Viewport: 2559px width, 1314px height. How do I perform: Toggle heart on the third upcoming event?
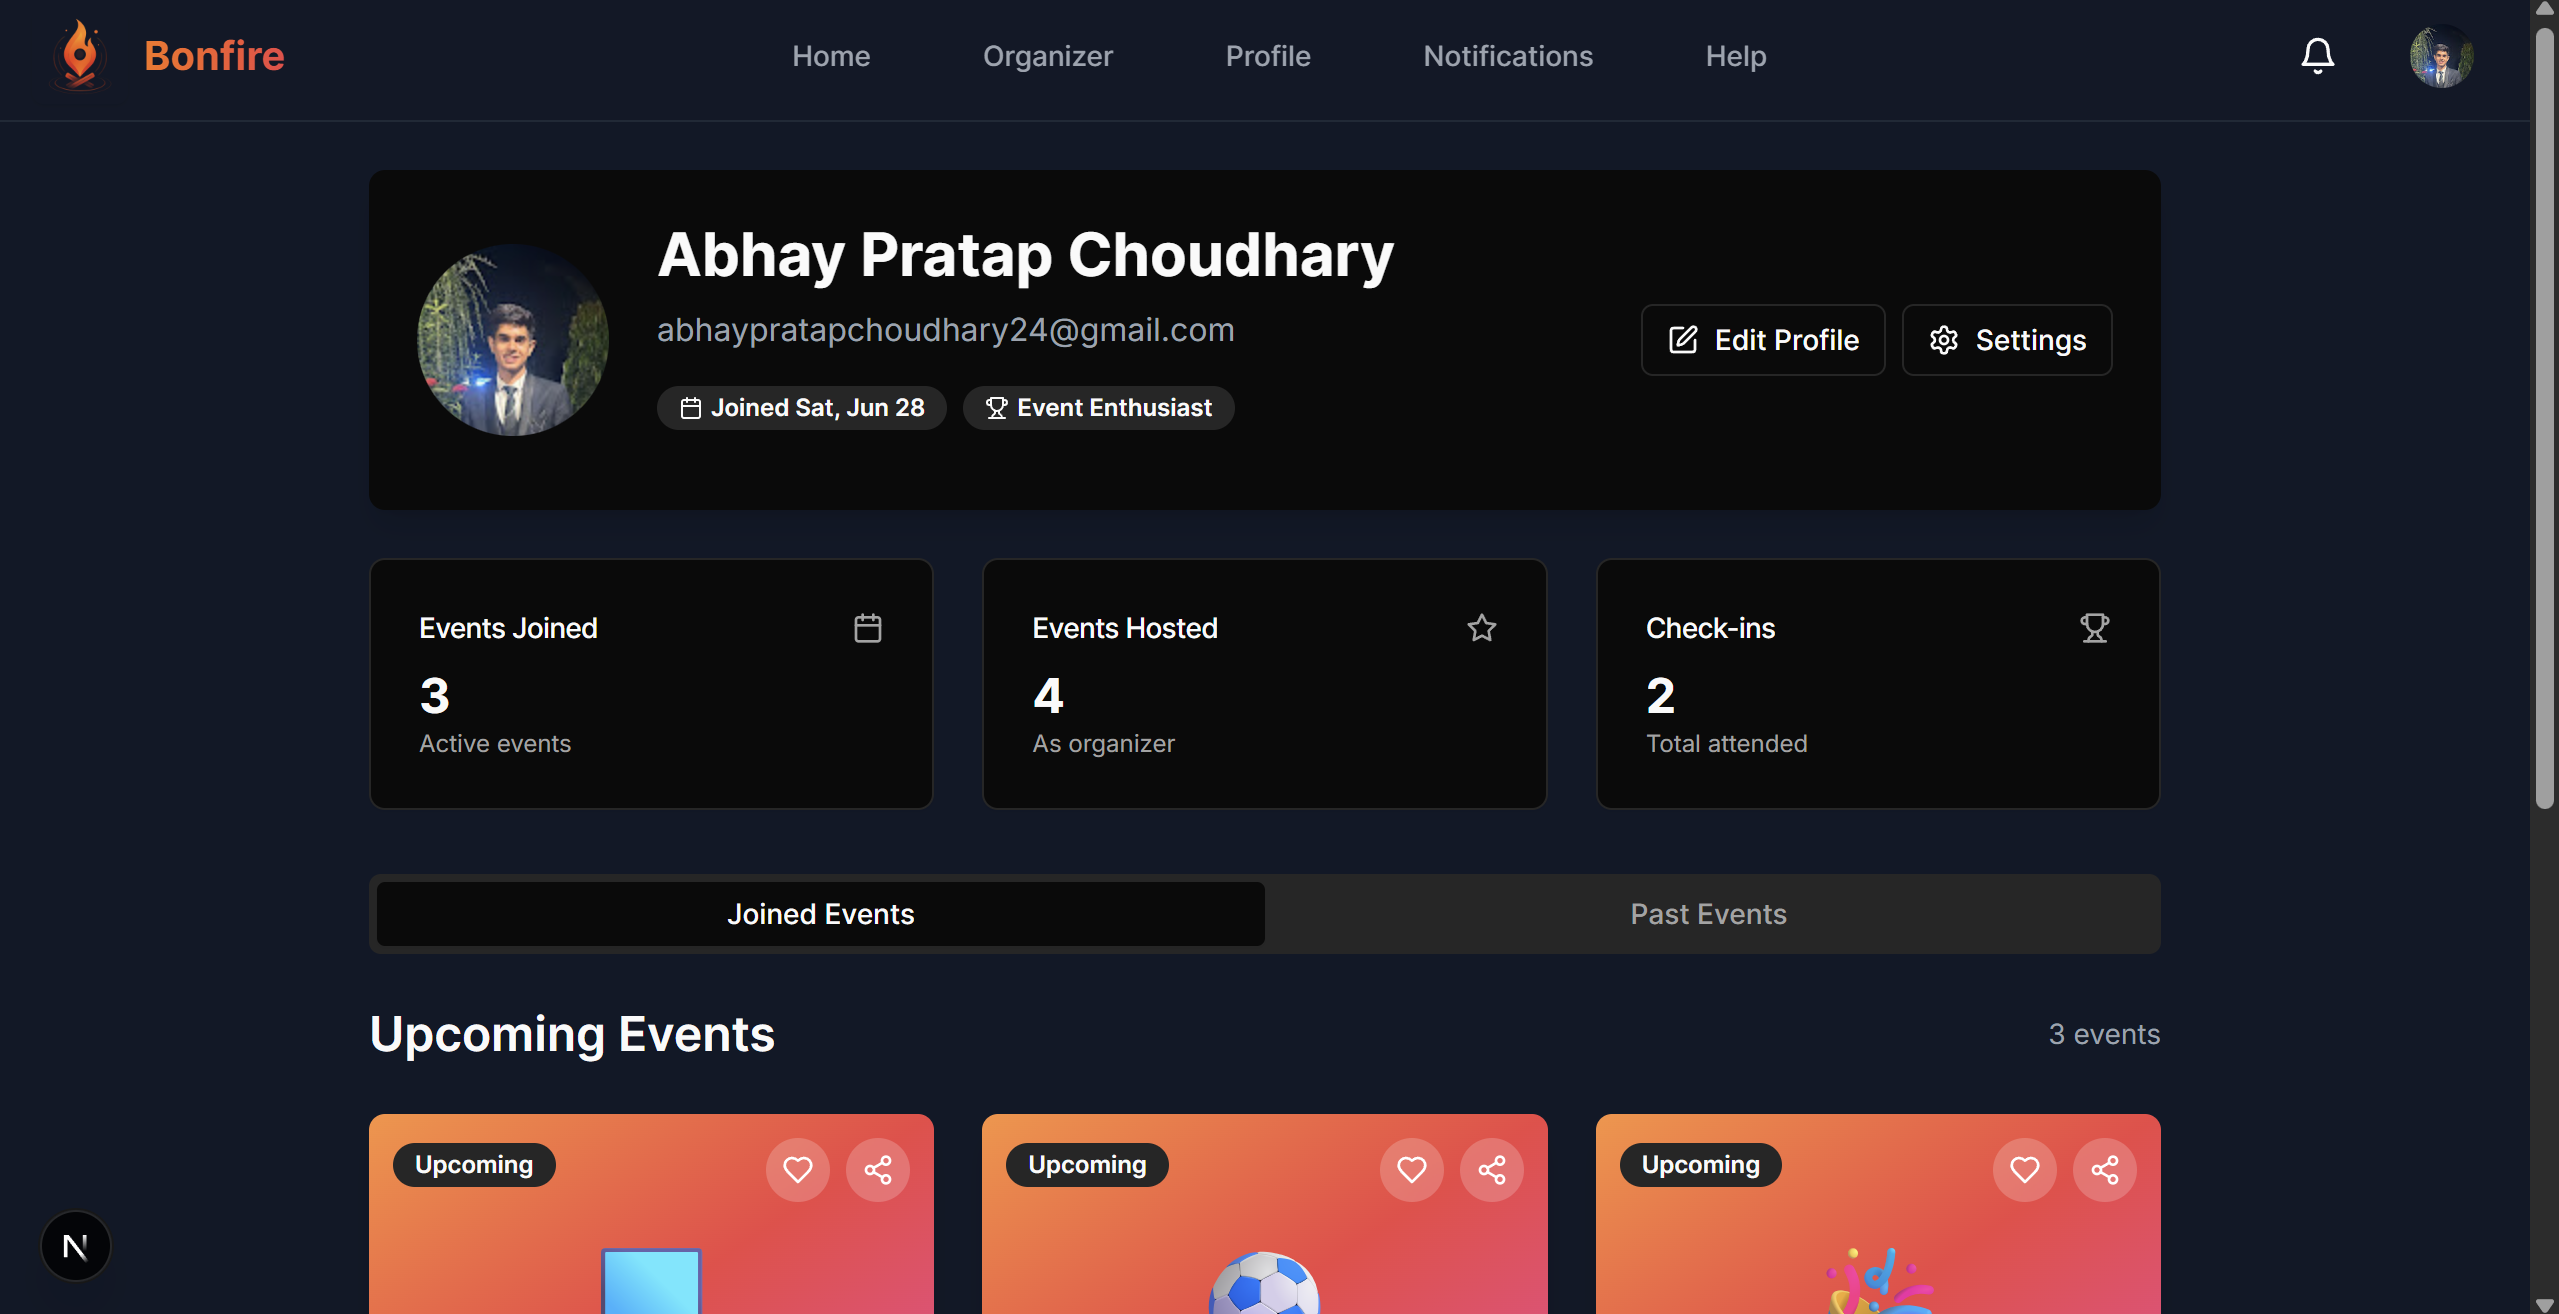click(2024, 1169)
